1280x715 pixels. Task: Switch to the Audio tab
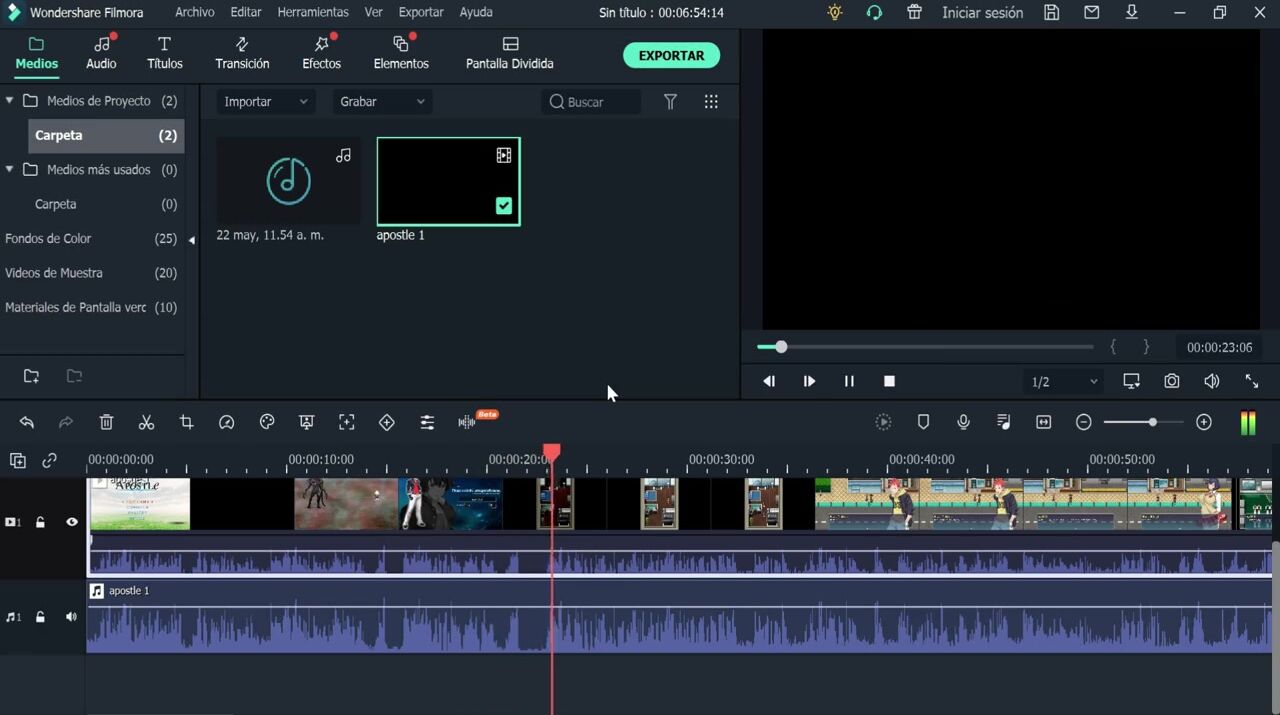tap(101, 53)
